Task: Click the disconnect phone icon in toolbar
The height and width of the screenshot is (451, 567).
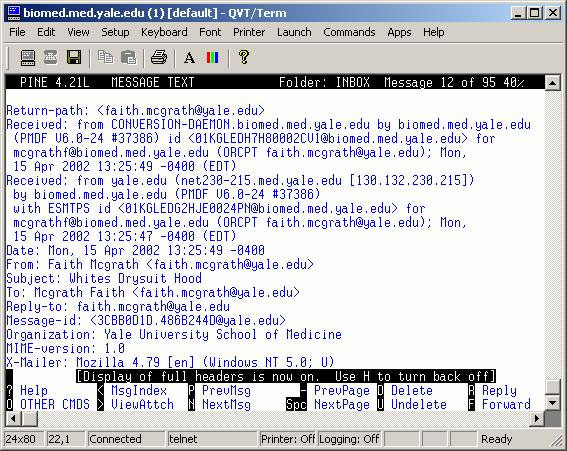Action: (51, 58)
